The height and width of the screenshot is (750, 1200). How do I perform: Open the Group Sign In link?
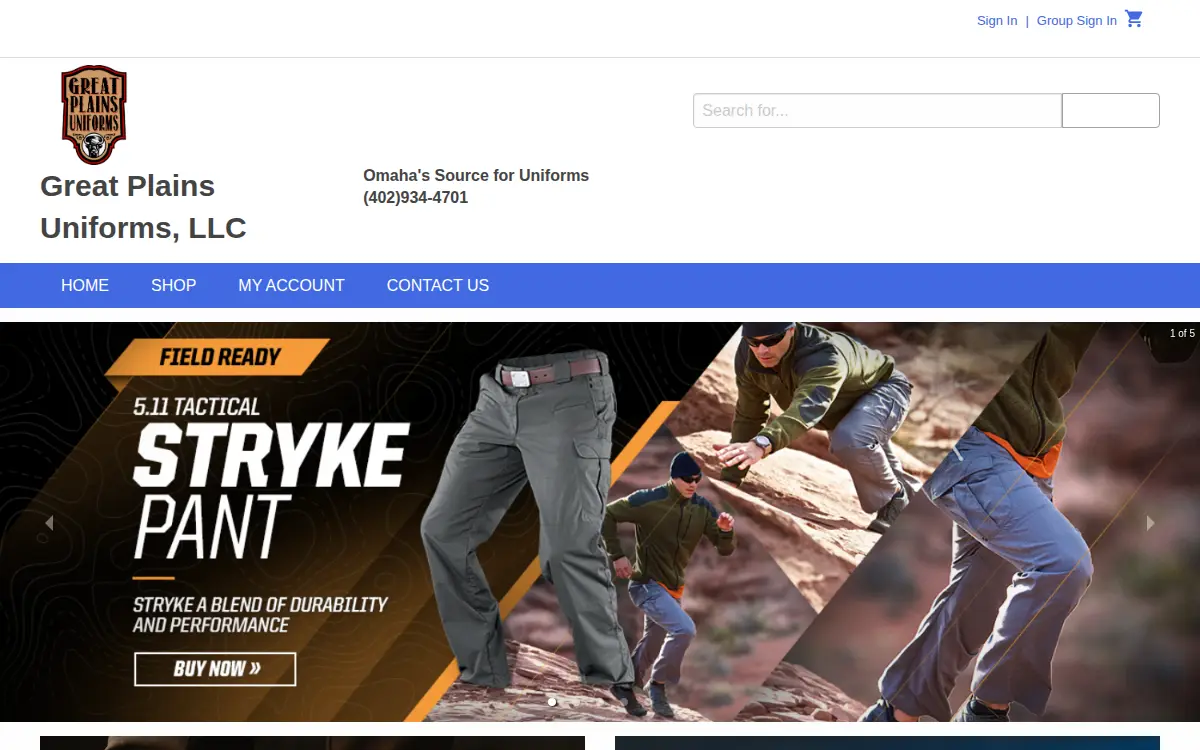(1077, 21)
